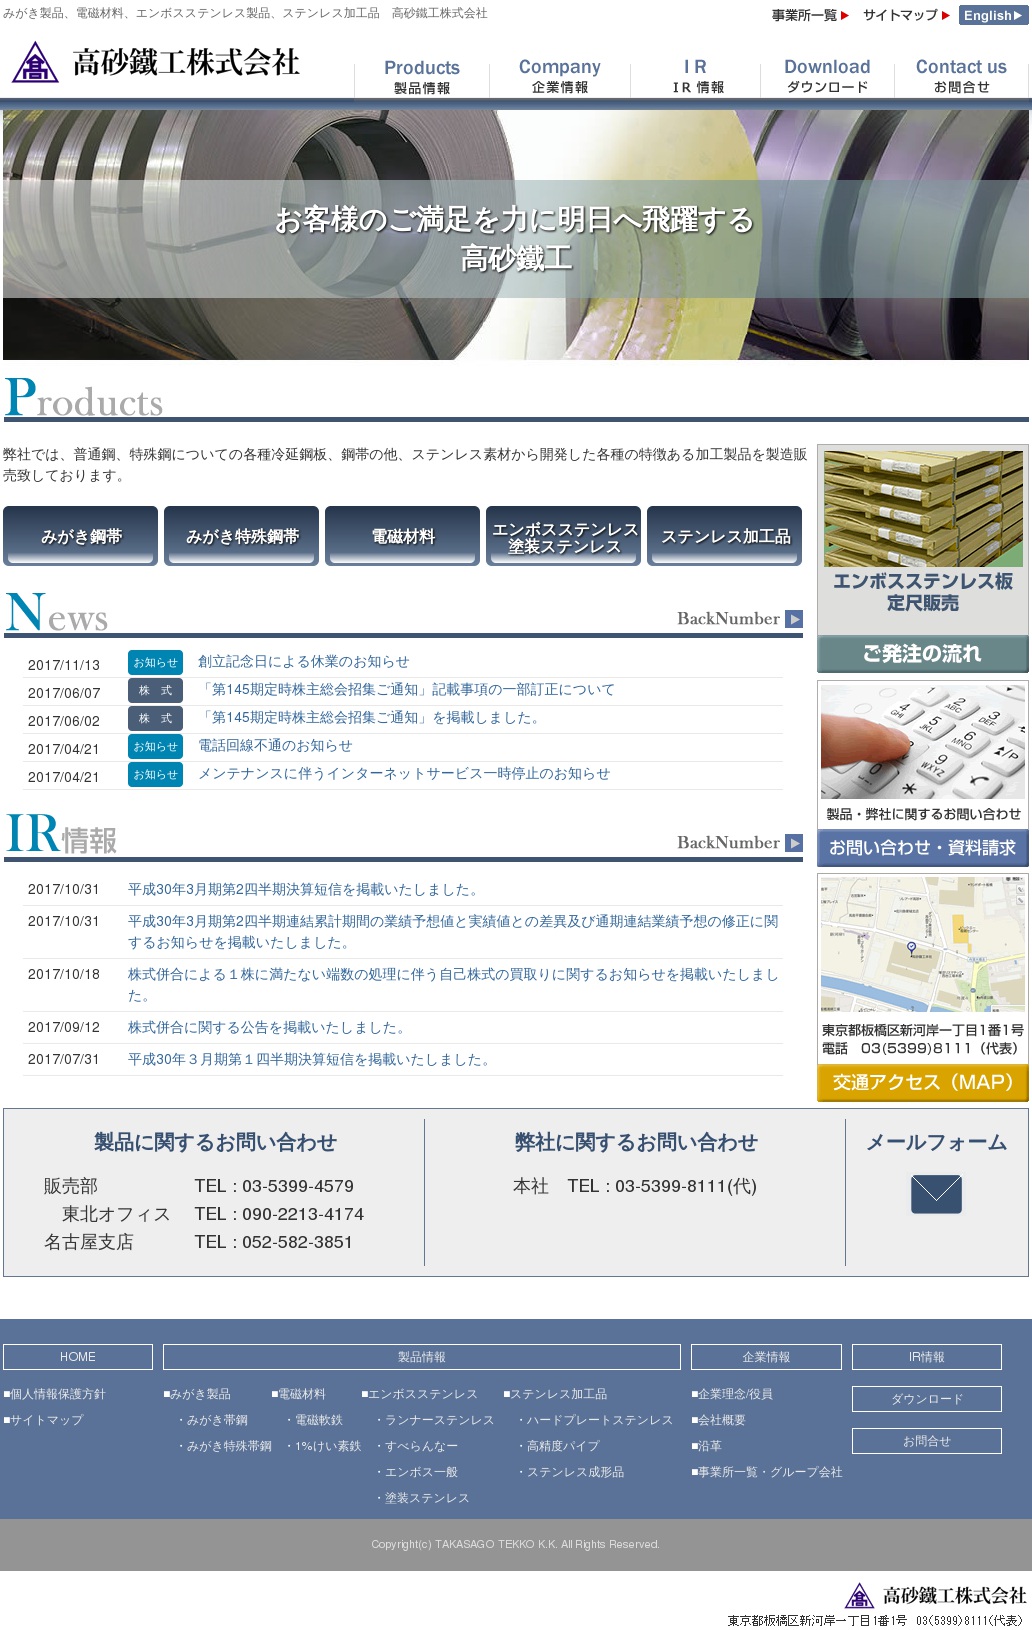Click the お知らせ tag for 2017/11/13
Image resolution: width=1032 pixels, height=1630 pixels.
pos(155,663)
